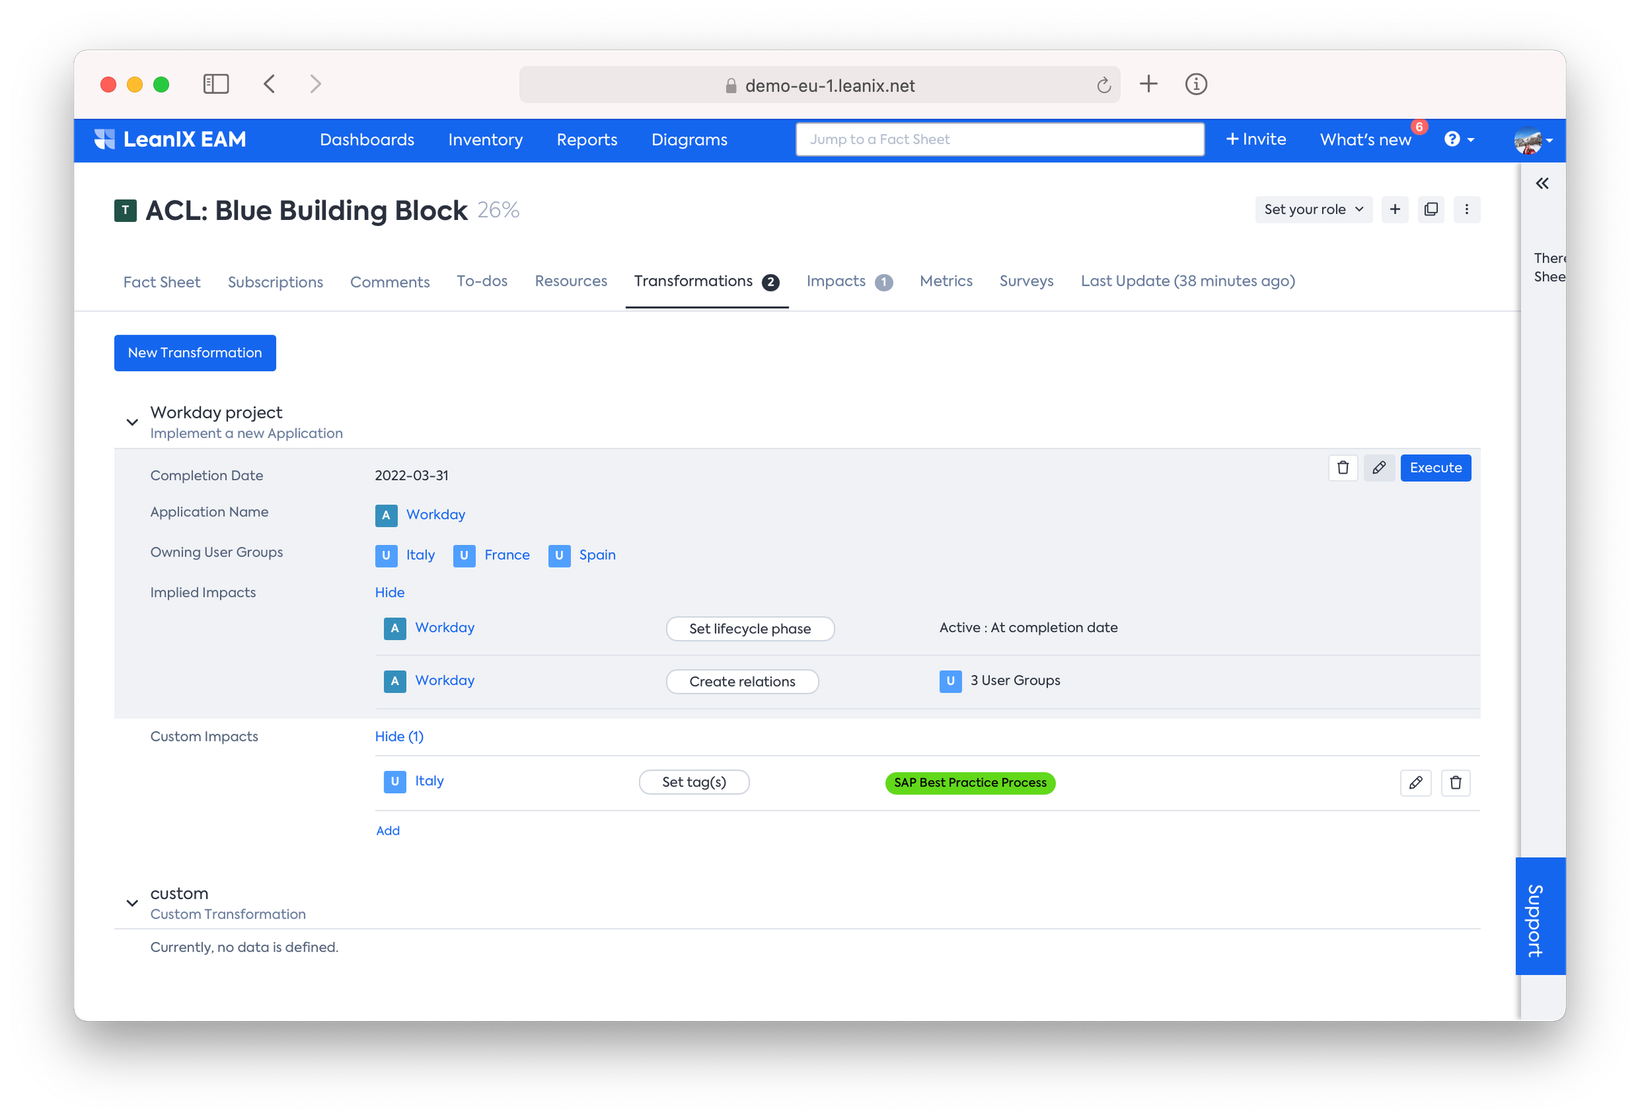Image resolution: width=1640 pixels, height=1119 pixels.
Task: Click the U icon beside 3 User Groups
Action: point(950,681)
